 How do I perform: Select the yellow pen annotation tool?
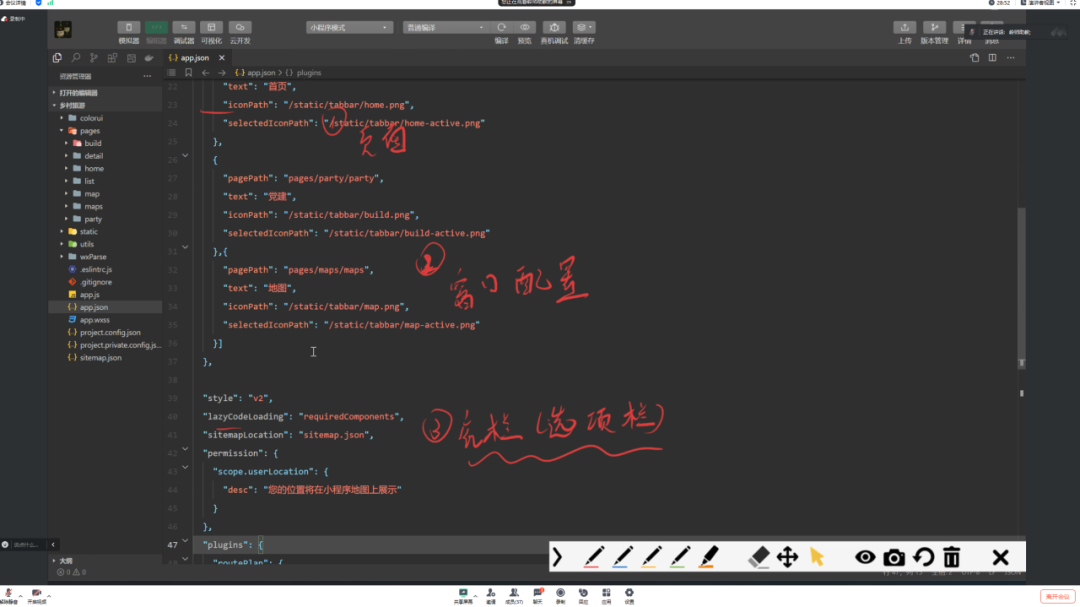[x=651, y=557]
